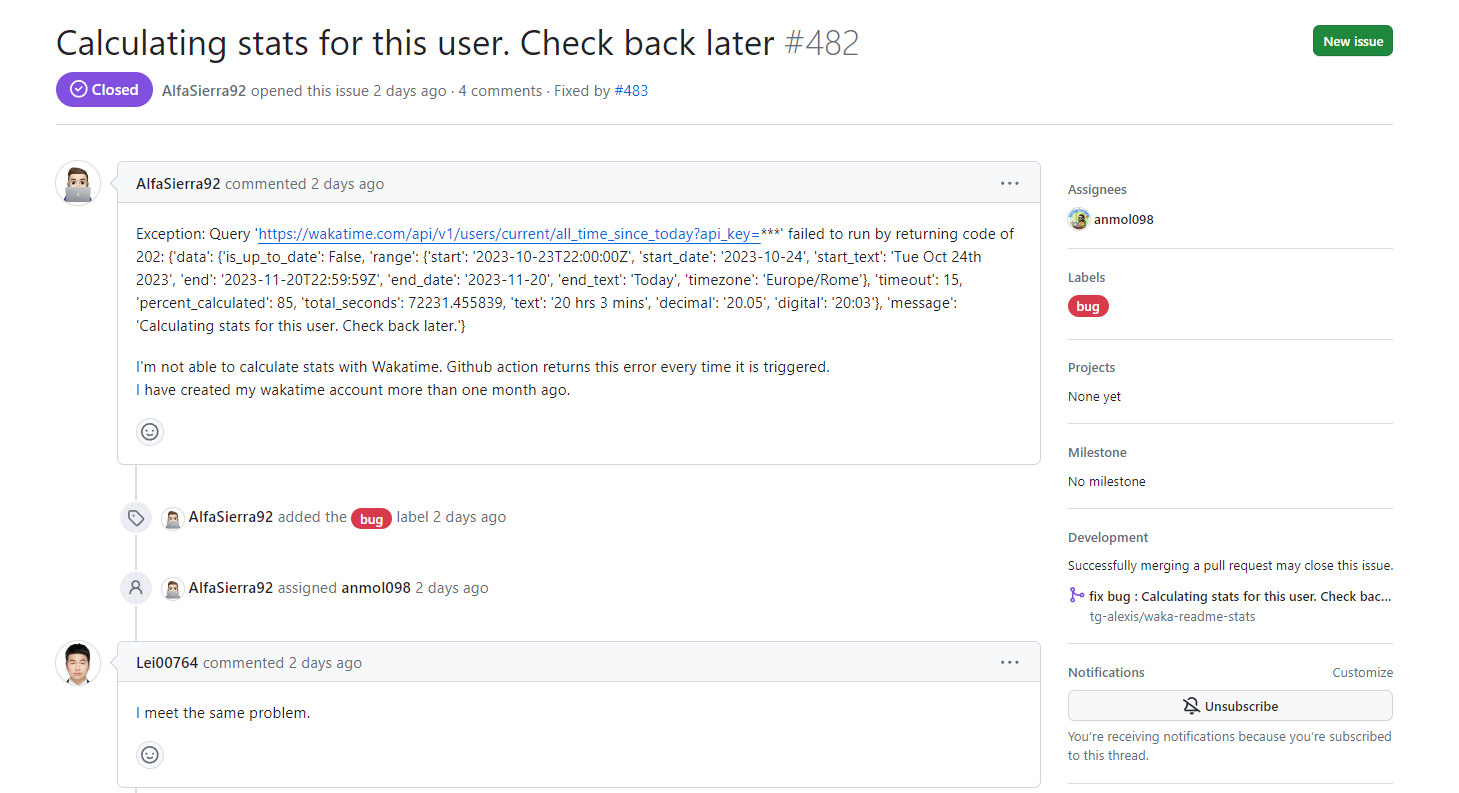Add emoji reaction to Lei00764's comment

click(150, 755)
